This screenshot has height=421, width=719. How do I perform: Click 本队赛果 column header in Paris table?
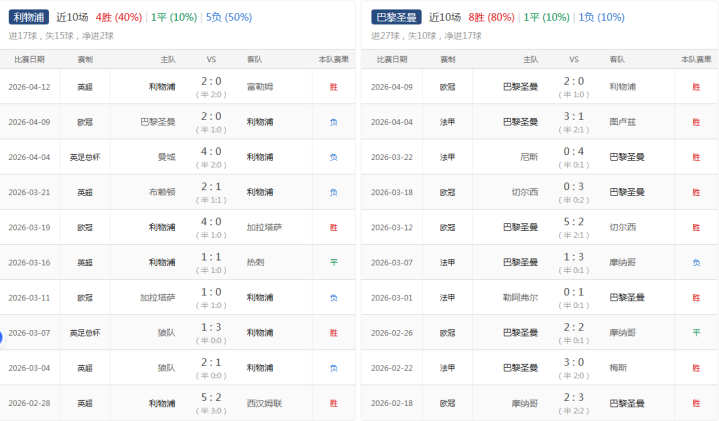(x=696, y=60)
